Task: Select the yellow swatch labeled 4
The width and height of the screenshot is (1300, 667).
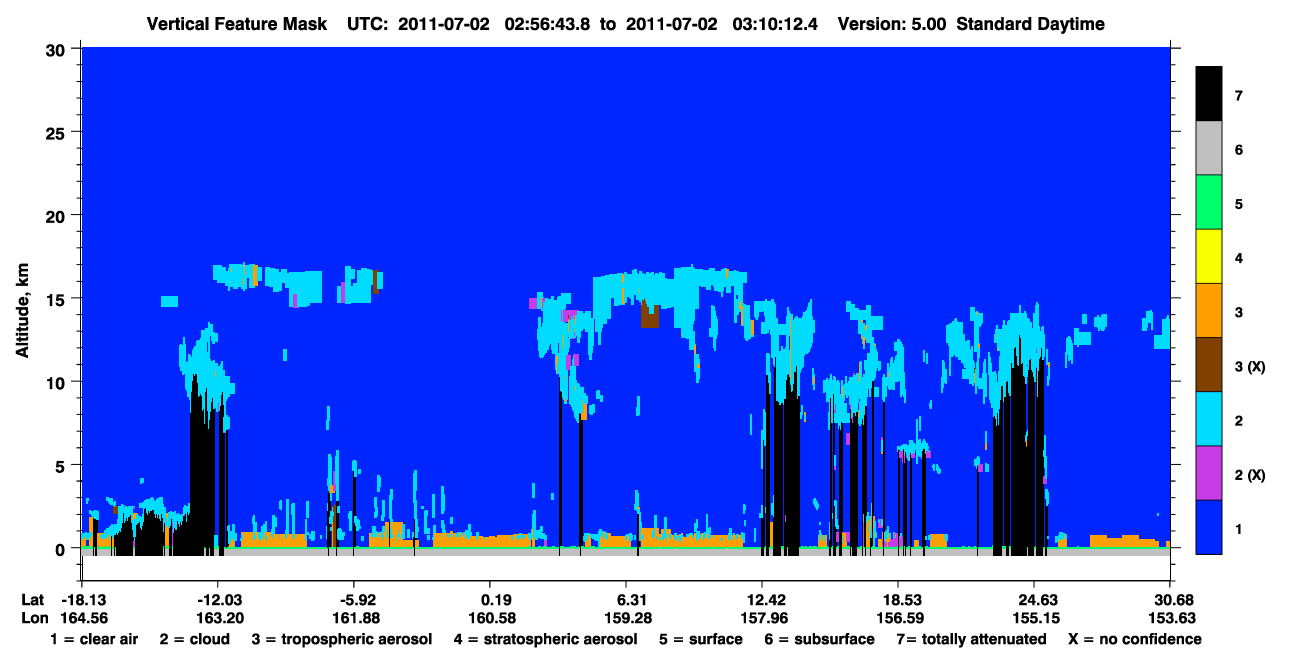Action: click(1209, 257)
